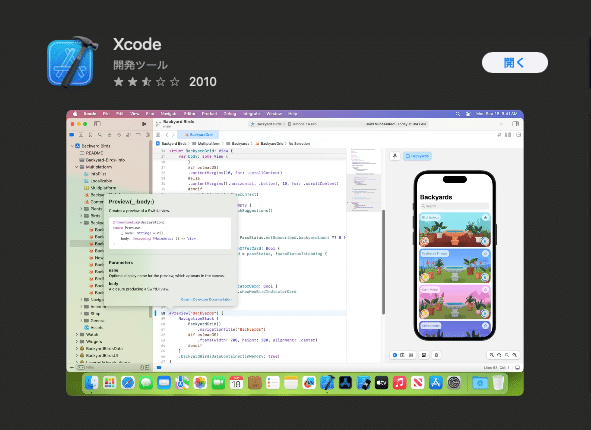Click Notes in the dock
This screenshot has width=591, height=430.
291,383
